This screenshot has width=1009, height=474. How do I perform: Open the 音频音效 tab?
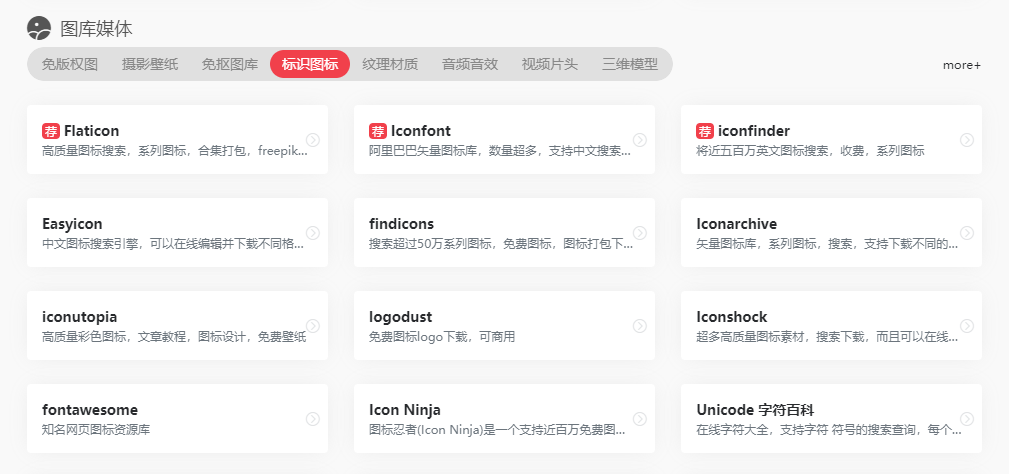click(x=470, y=64)
